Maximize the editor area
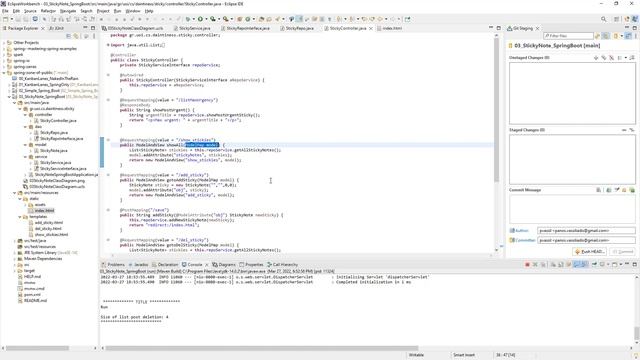Screen dimensions: 640x360 [498, 28]
